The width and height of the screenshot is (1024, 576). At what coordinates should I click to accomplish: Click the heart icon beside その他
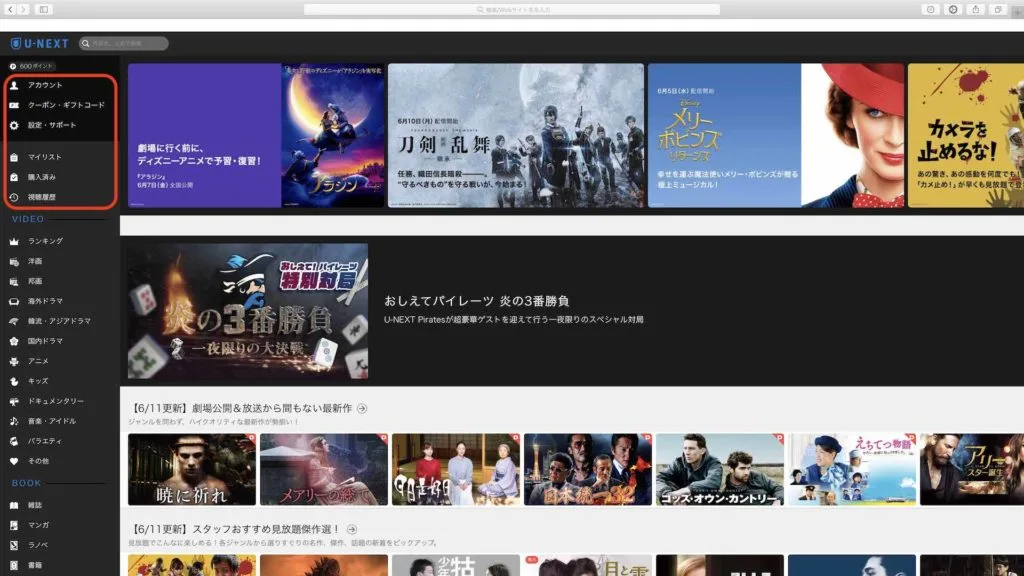click(x=14, y=461)
